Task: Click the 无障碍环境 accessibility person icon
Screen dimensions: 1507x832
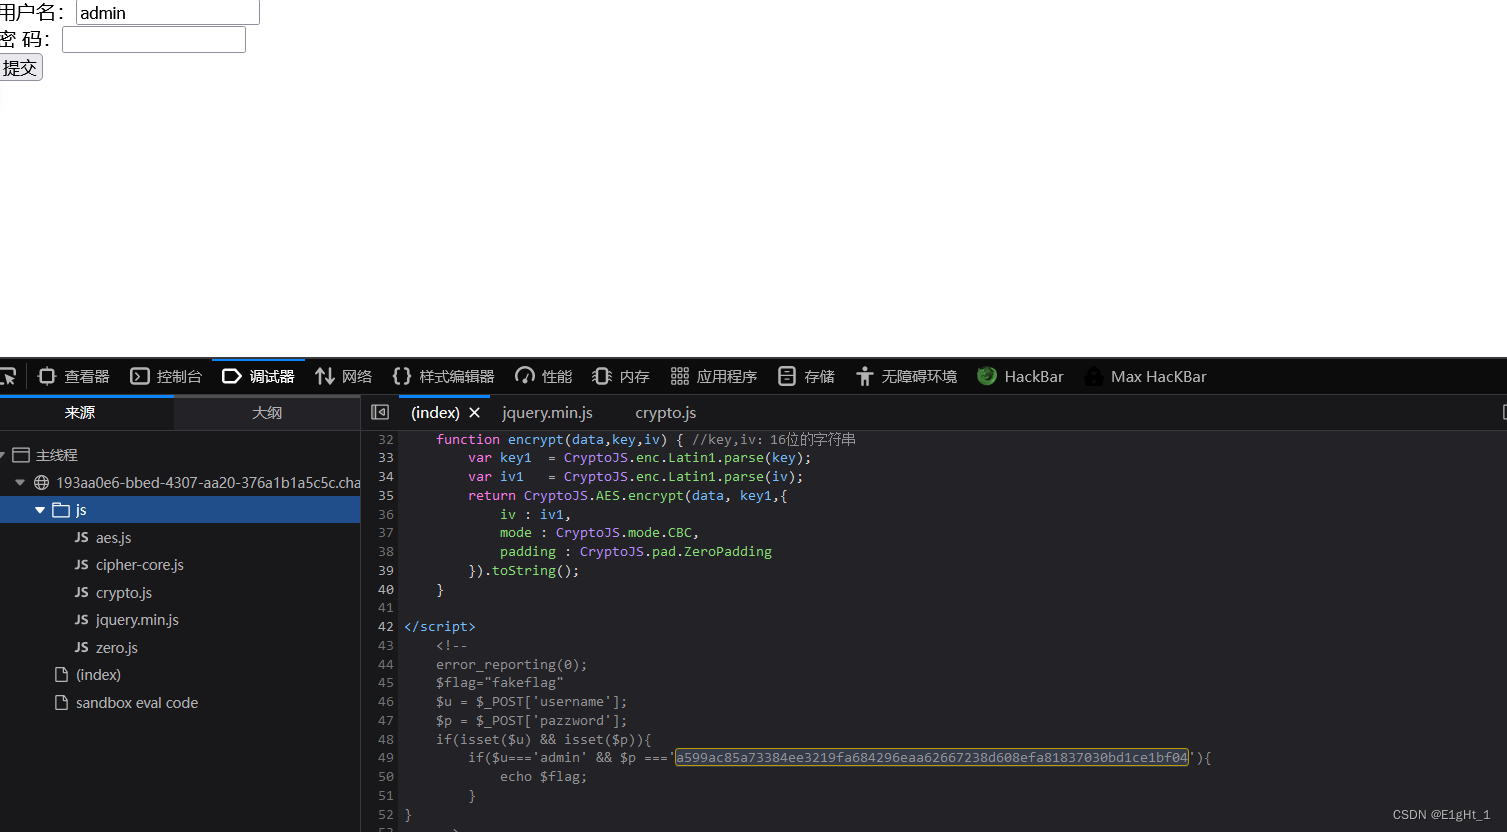Action: (x=865, y=376)
